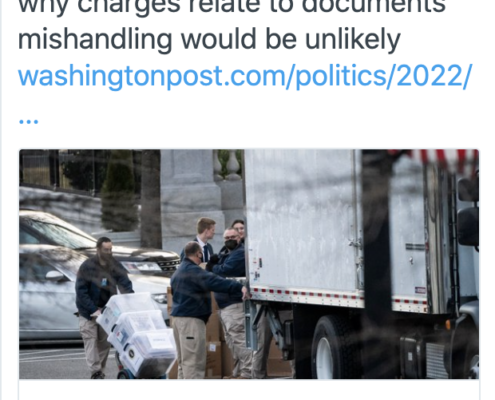Select the tweet text 'mishandling would be unlikely'
Viewport: 495px width, 400px height.
coord(209,40)
